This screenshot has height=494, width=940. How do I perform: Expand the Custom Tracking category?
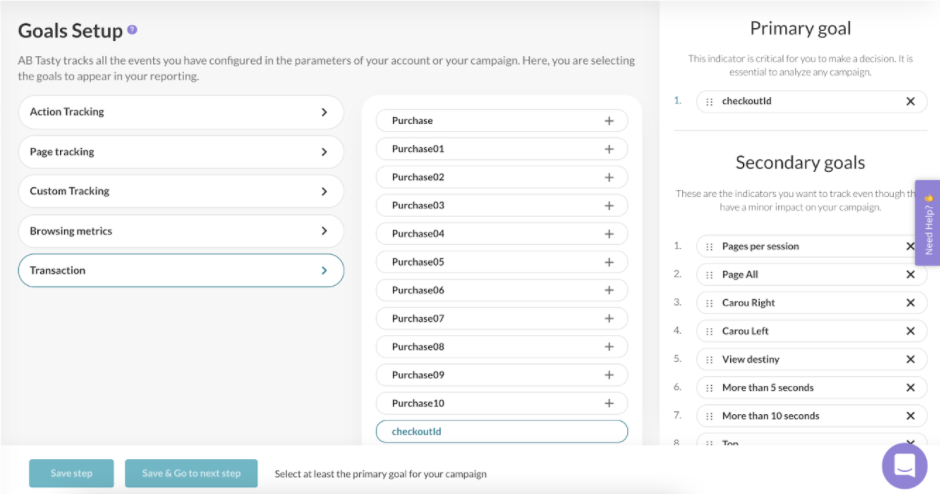[180, 191]
